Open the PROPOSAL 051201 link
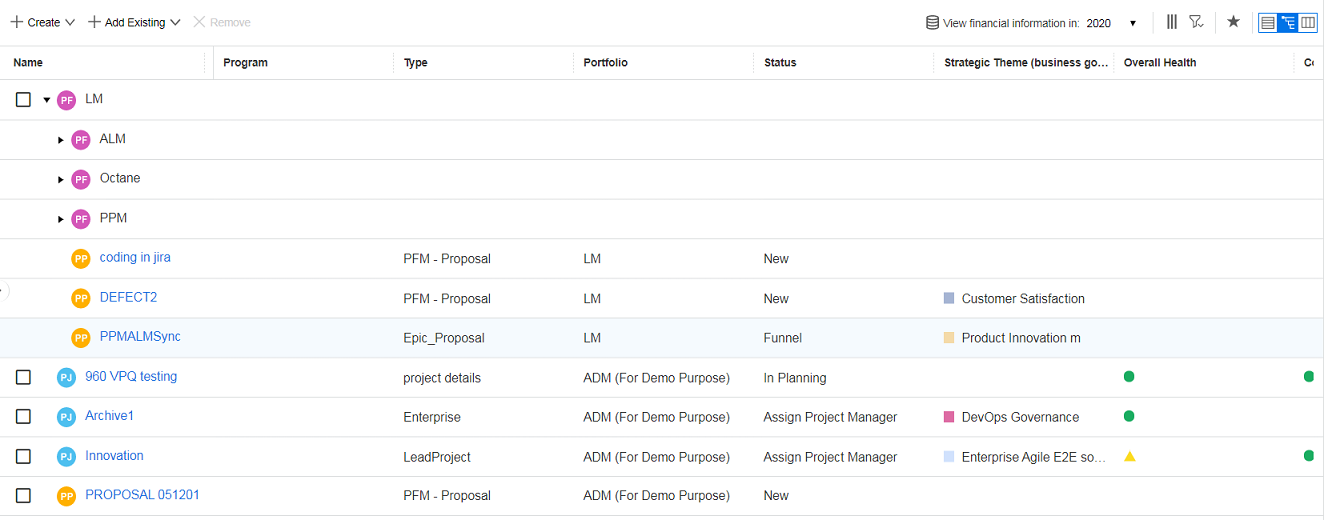Image resolution: width=1324 pixels, height=520 pixels. tap(142, 495)
